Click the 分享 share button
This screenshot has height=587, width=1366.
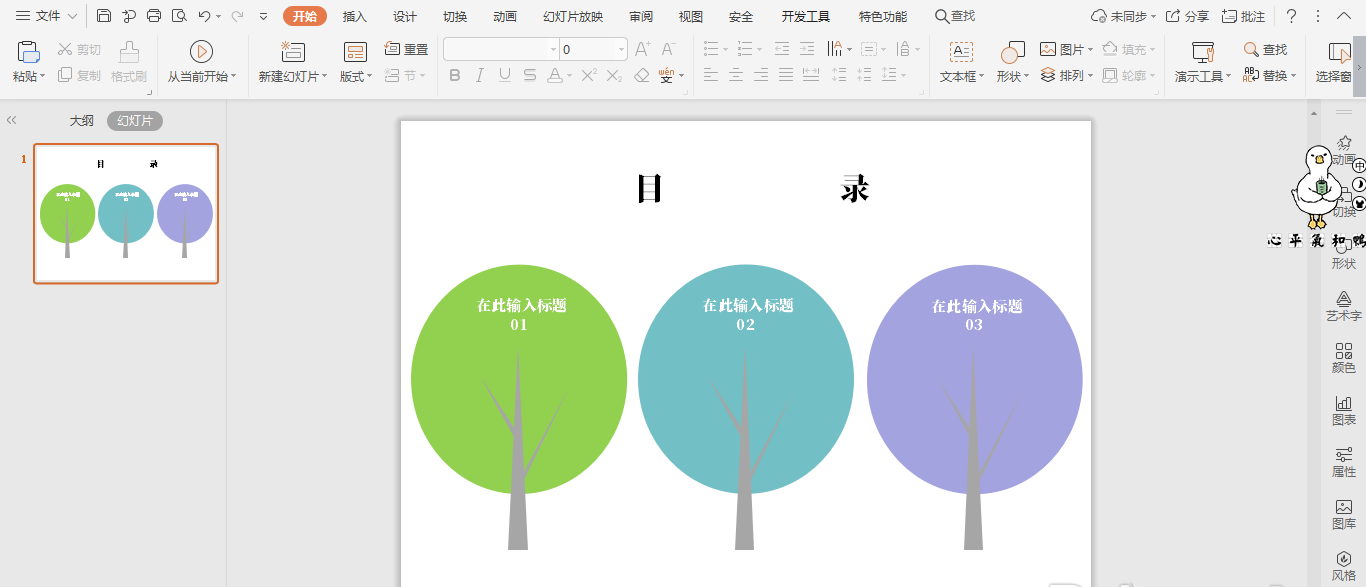coord(1187,16)
